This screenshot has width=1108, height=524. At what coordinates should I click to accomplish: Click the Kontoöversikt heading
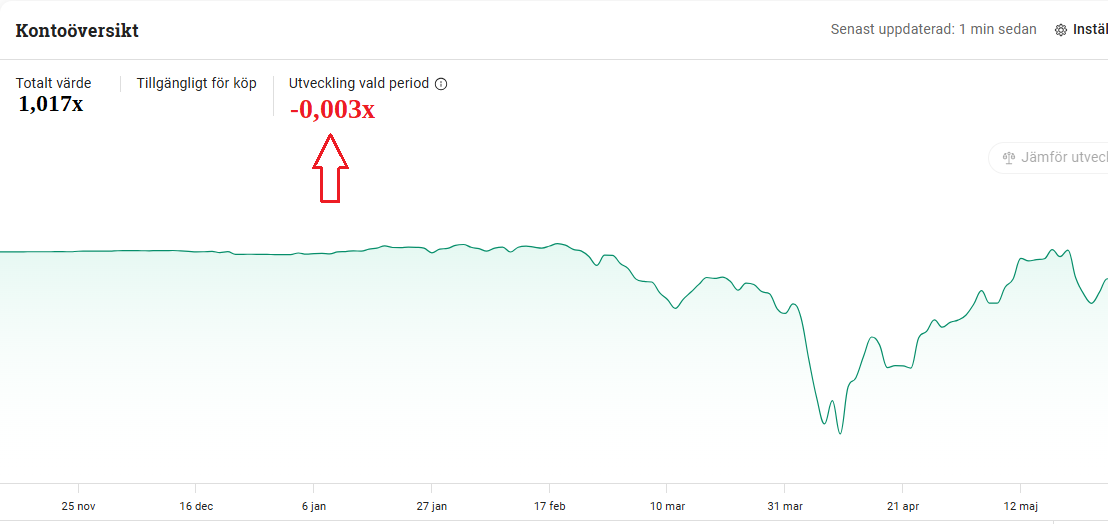[77, 30]
